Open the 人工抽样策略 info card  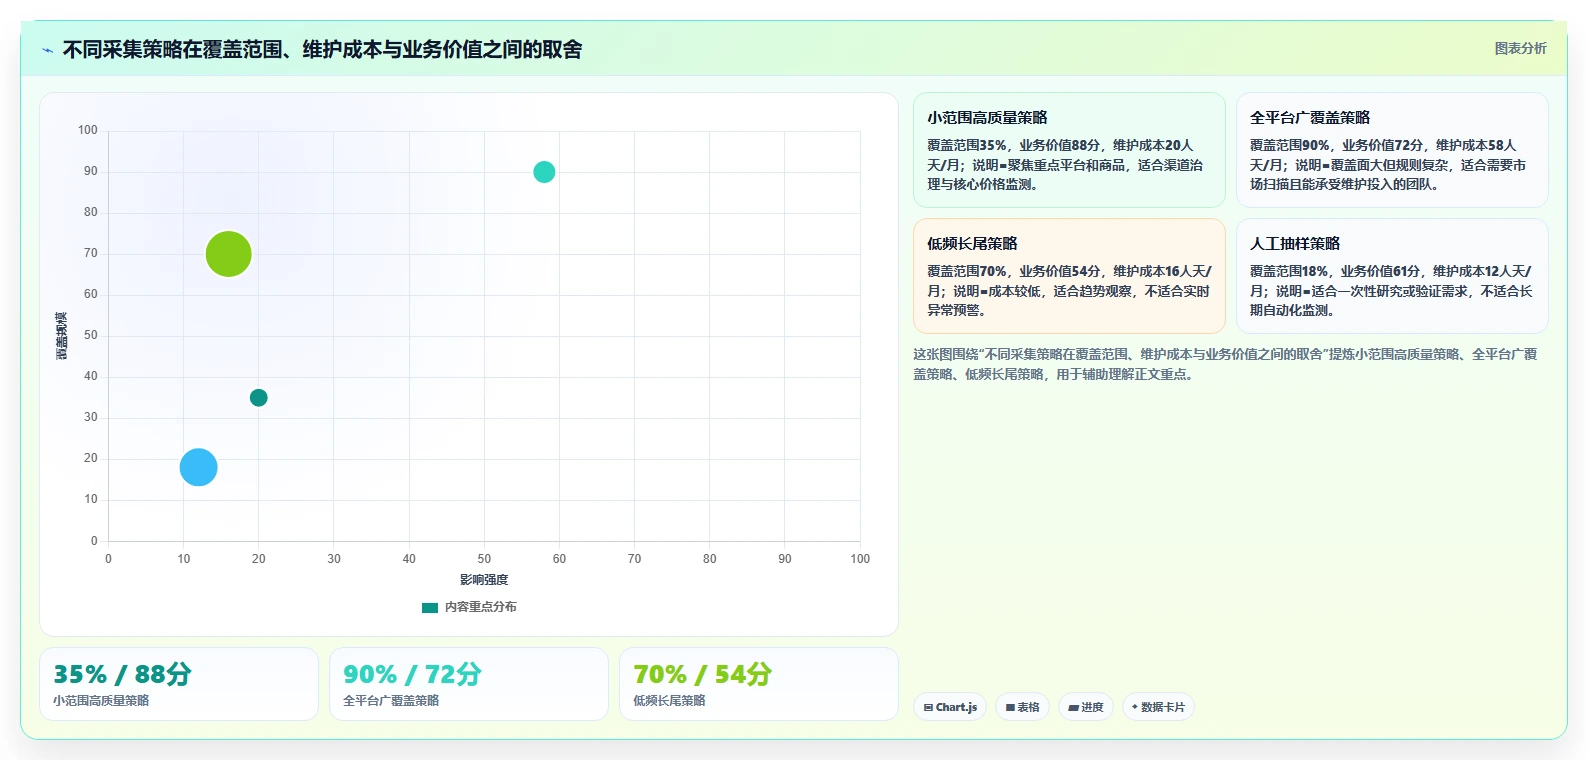pyautogui.click(x=1392, y=276)
